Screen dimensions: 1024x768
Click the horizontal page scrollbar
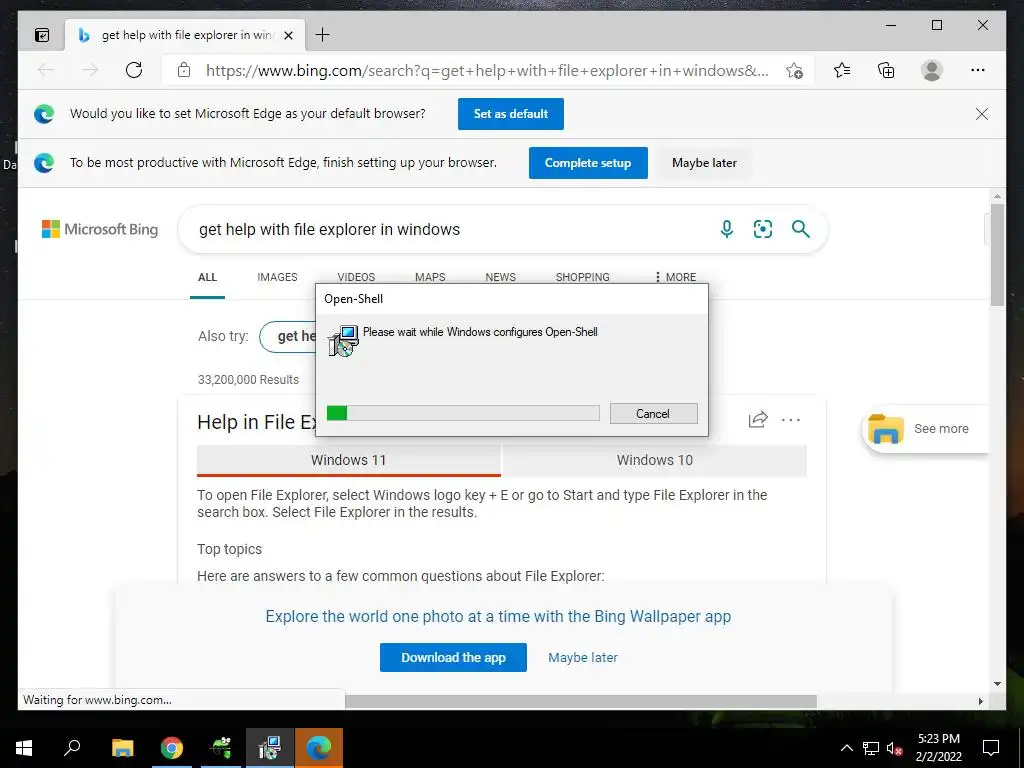click(581, 701)
